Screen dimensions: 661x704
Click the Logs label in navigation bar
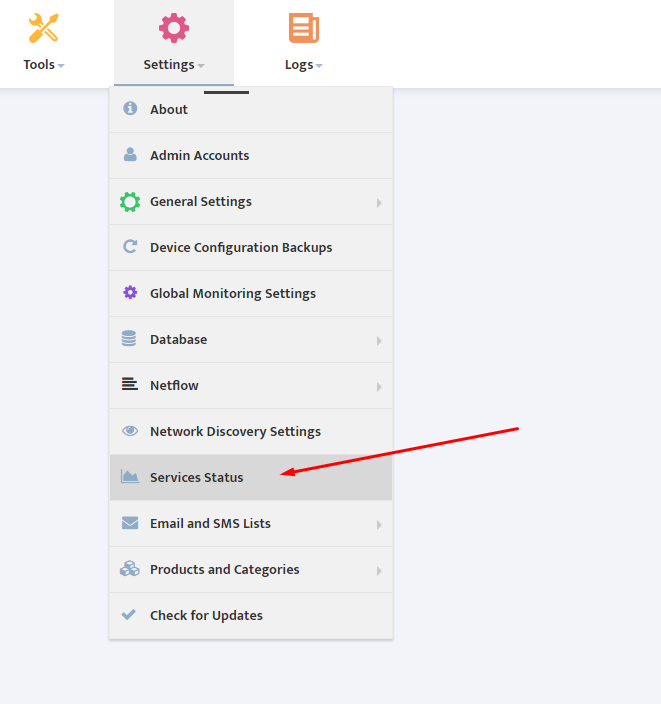click(299, 65)
